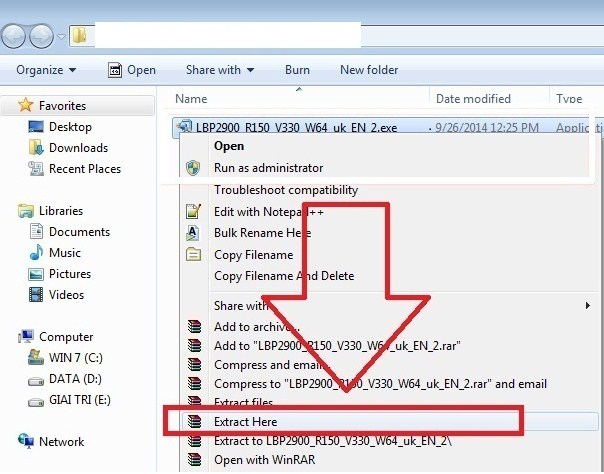Click the Open toolbar button

coord(132,70)
